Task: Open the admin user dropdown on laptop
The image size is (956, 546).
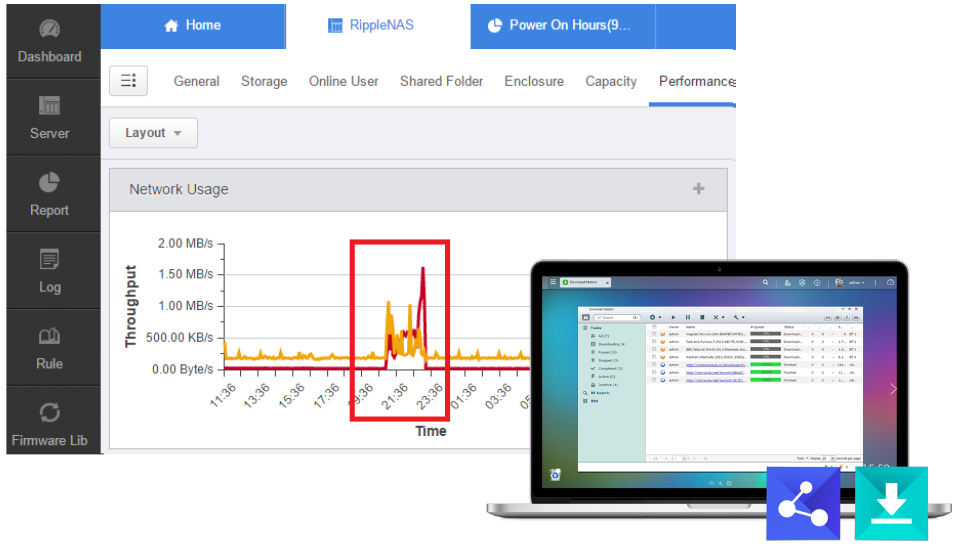Action: 857,282
